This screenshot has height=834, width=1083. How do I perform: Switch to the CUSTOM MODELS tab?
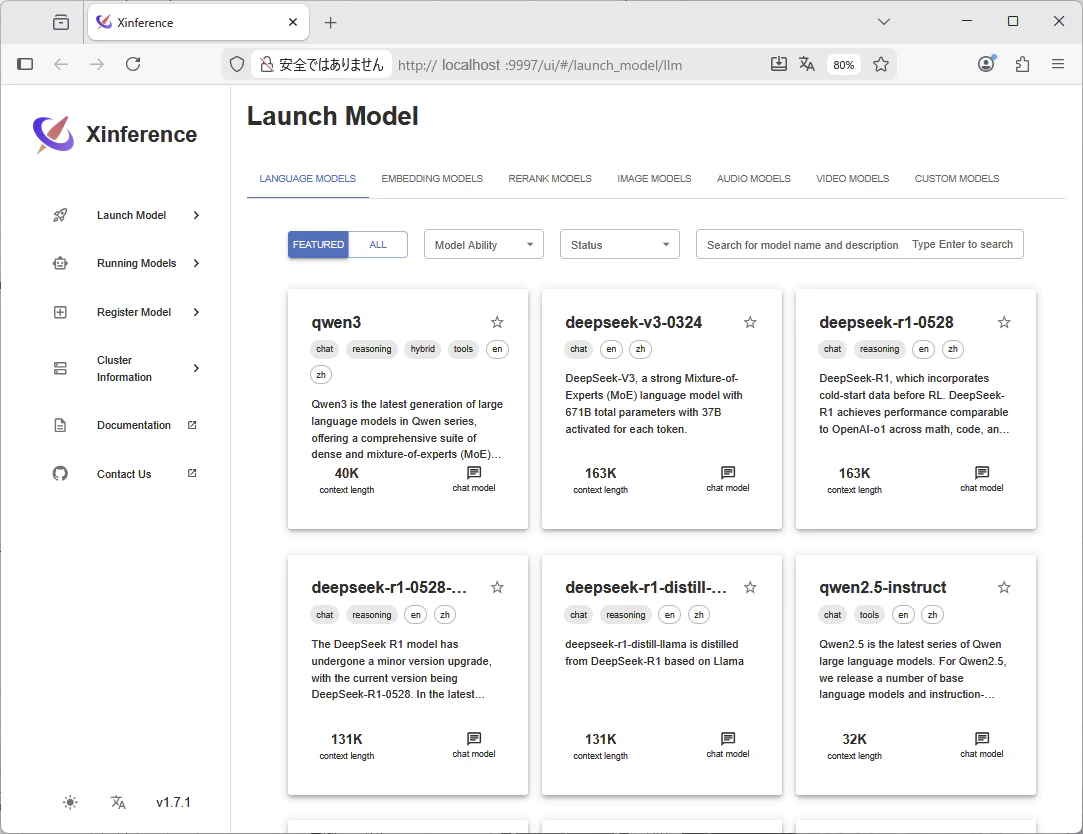[x=957, y=178]
